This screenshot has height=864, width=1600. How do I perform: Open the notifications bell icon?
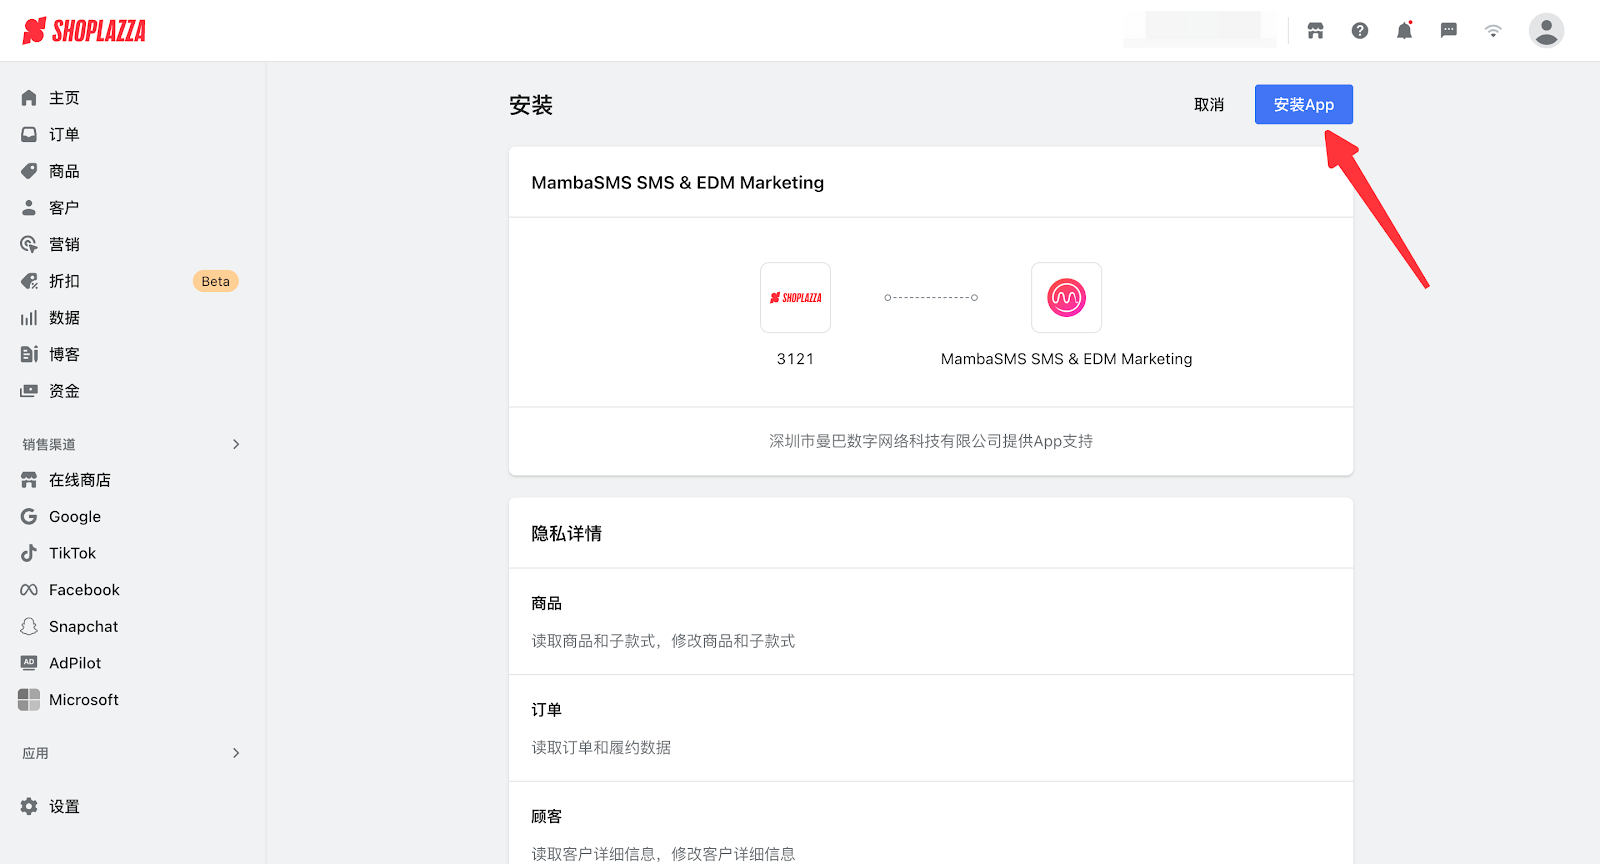[x=1404, y=31]
